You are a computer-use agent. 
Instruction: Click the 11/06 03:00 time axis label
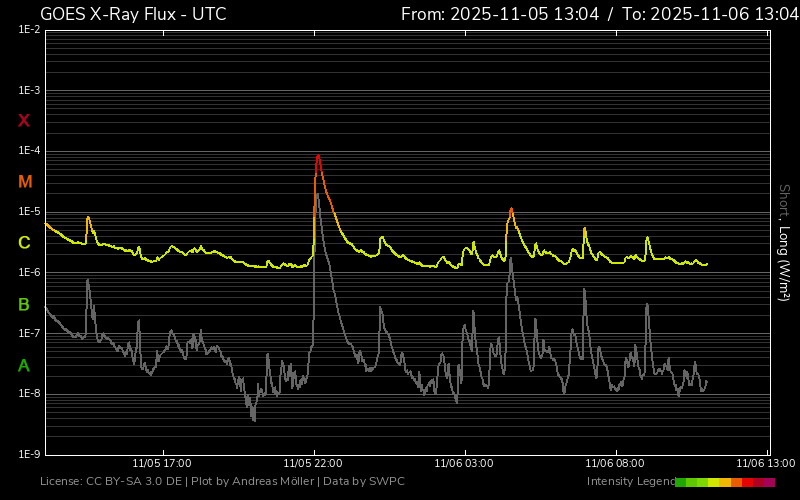(464, 463)
